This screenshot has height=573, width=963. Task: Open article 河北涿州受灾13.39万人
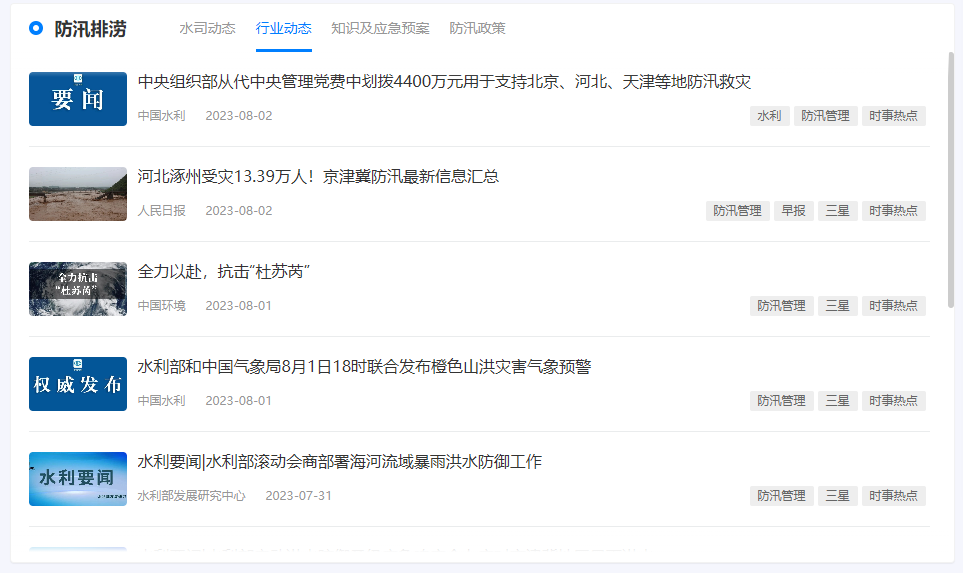318,177
